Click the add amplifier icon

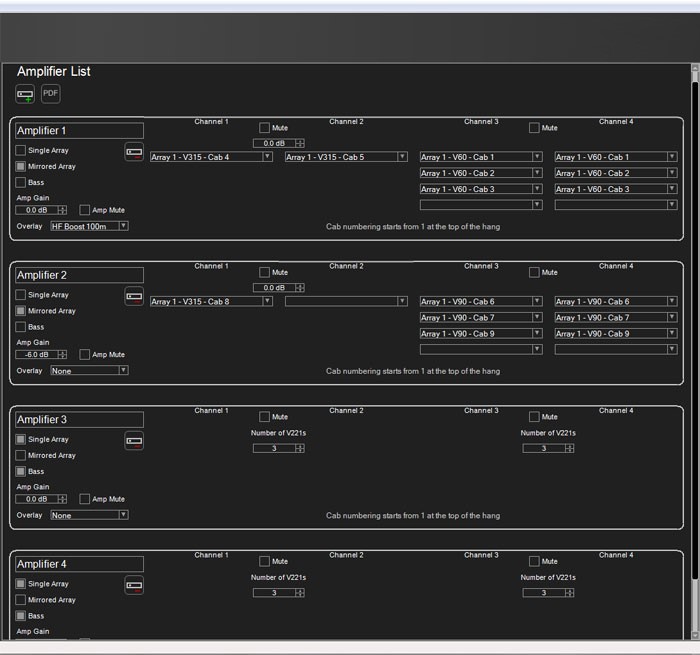(25, 94)
